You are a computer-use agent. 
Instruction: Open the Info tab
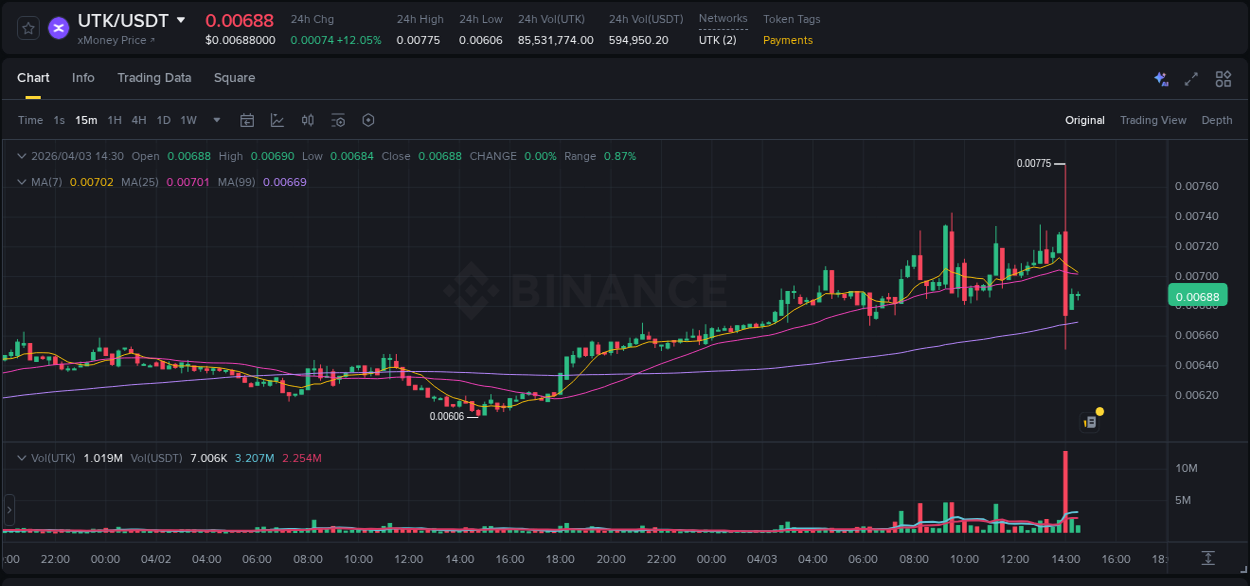[83, 78]
